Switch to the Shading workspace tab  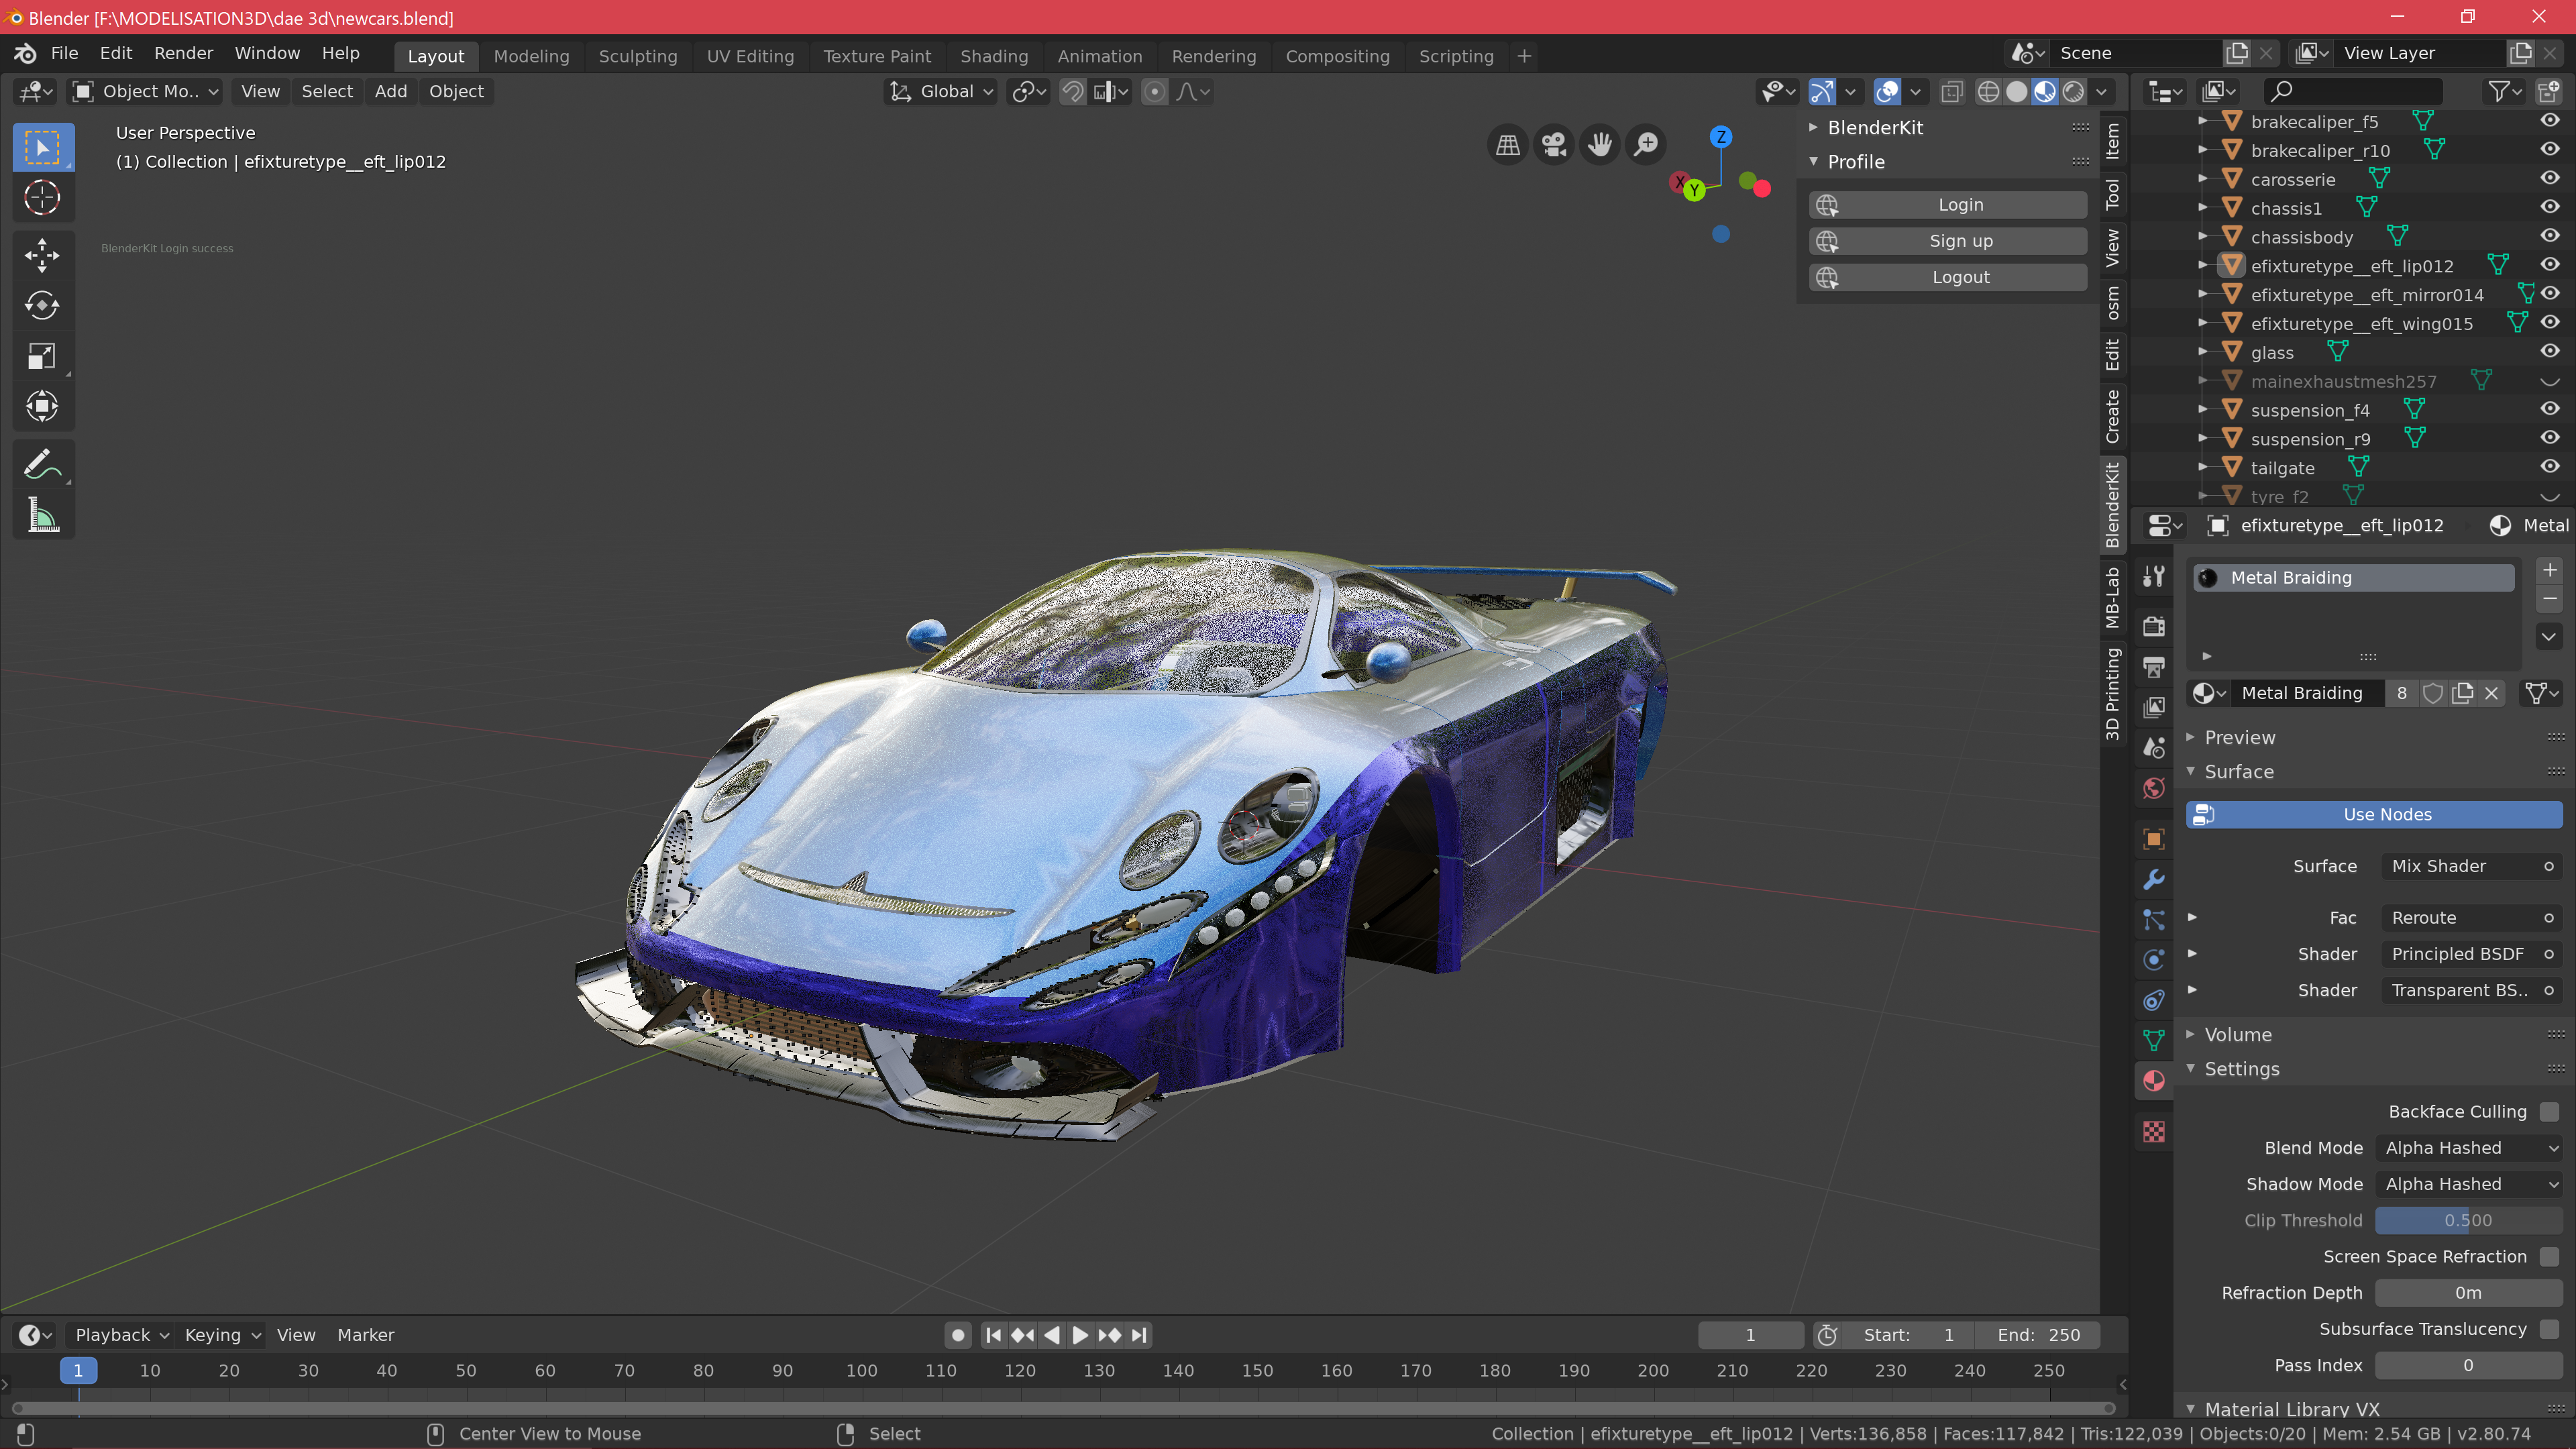[x=993, y=56]
